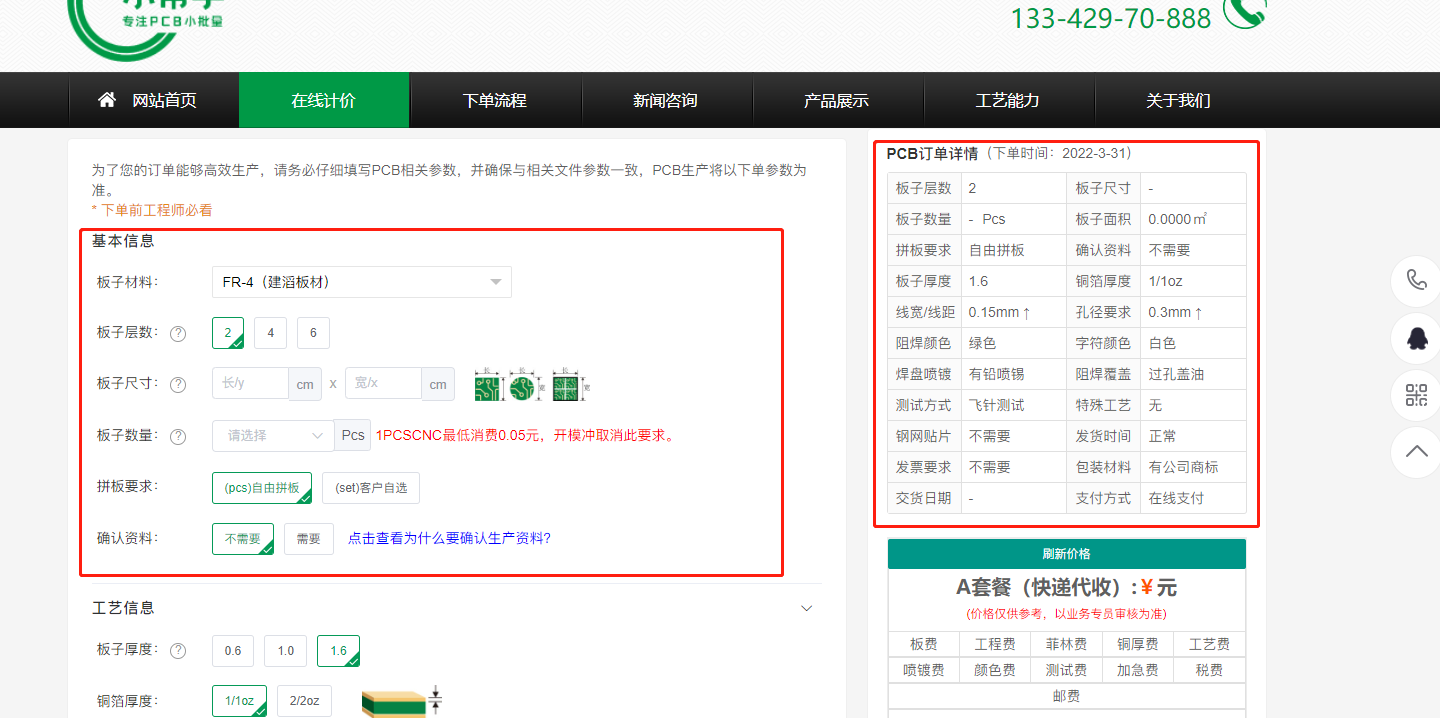Viewport: 1440px width, 718px height.
Task: Click the QR code icon in right sidebar
Action: coord(1416,395)
